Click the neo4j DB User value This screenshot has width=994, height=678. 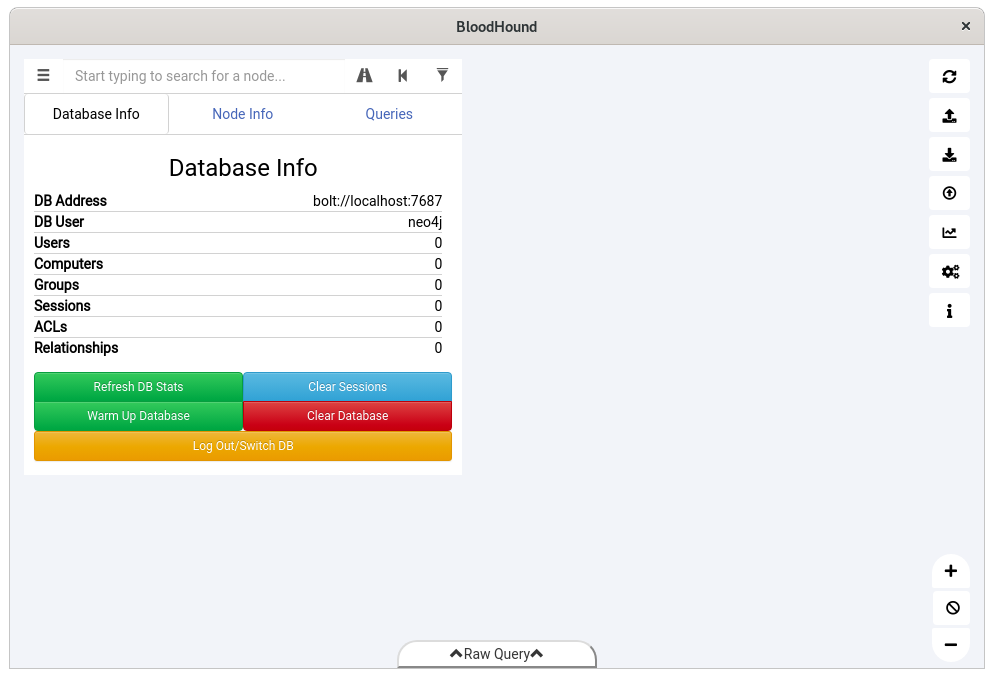click(425, 222)
